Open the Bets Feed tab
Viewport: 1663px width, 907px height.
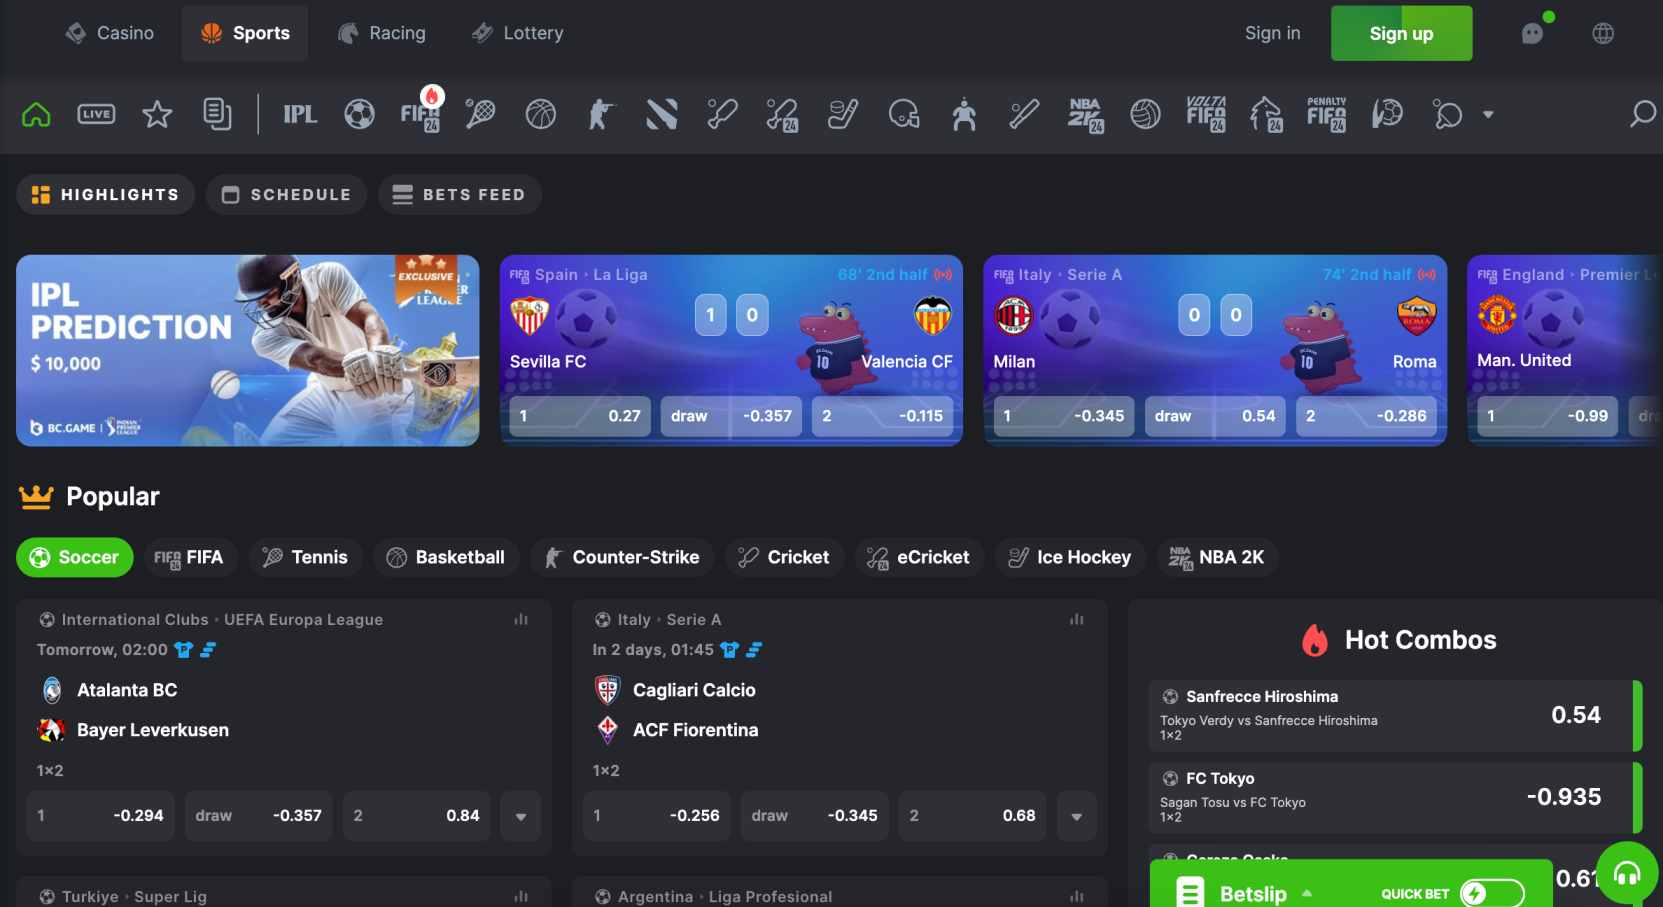[459, 194]
